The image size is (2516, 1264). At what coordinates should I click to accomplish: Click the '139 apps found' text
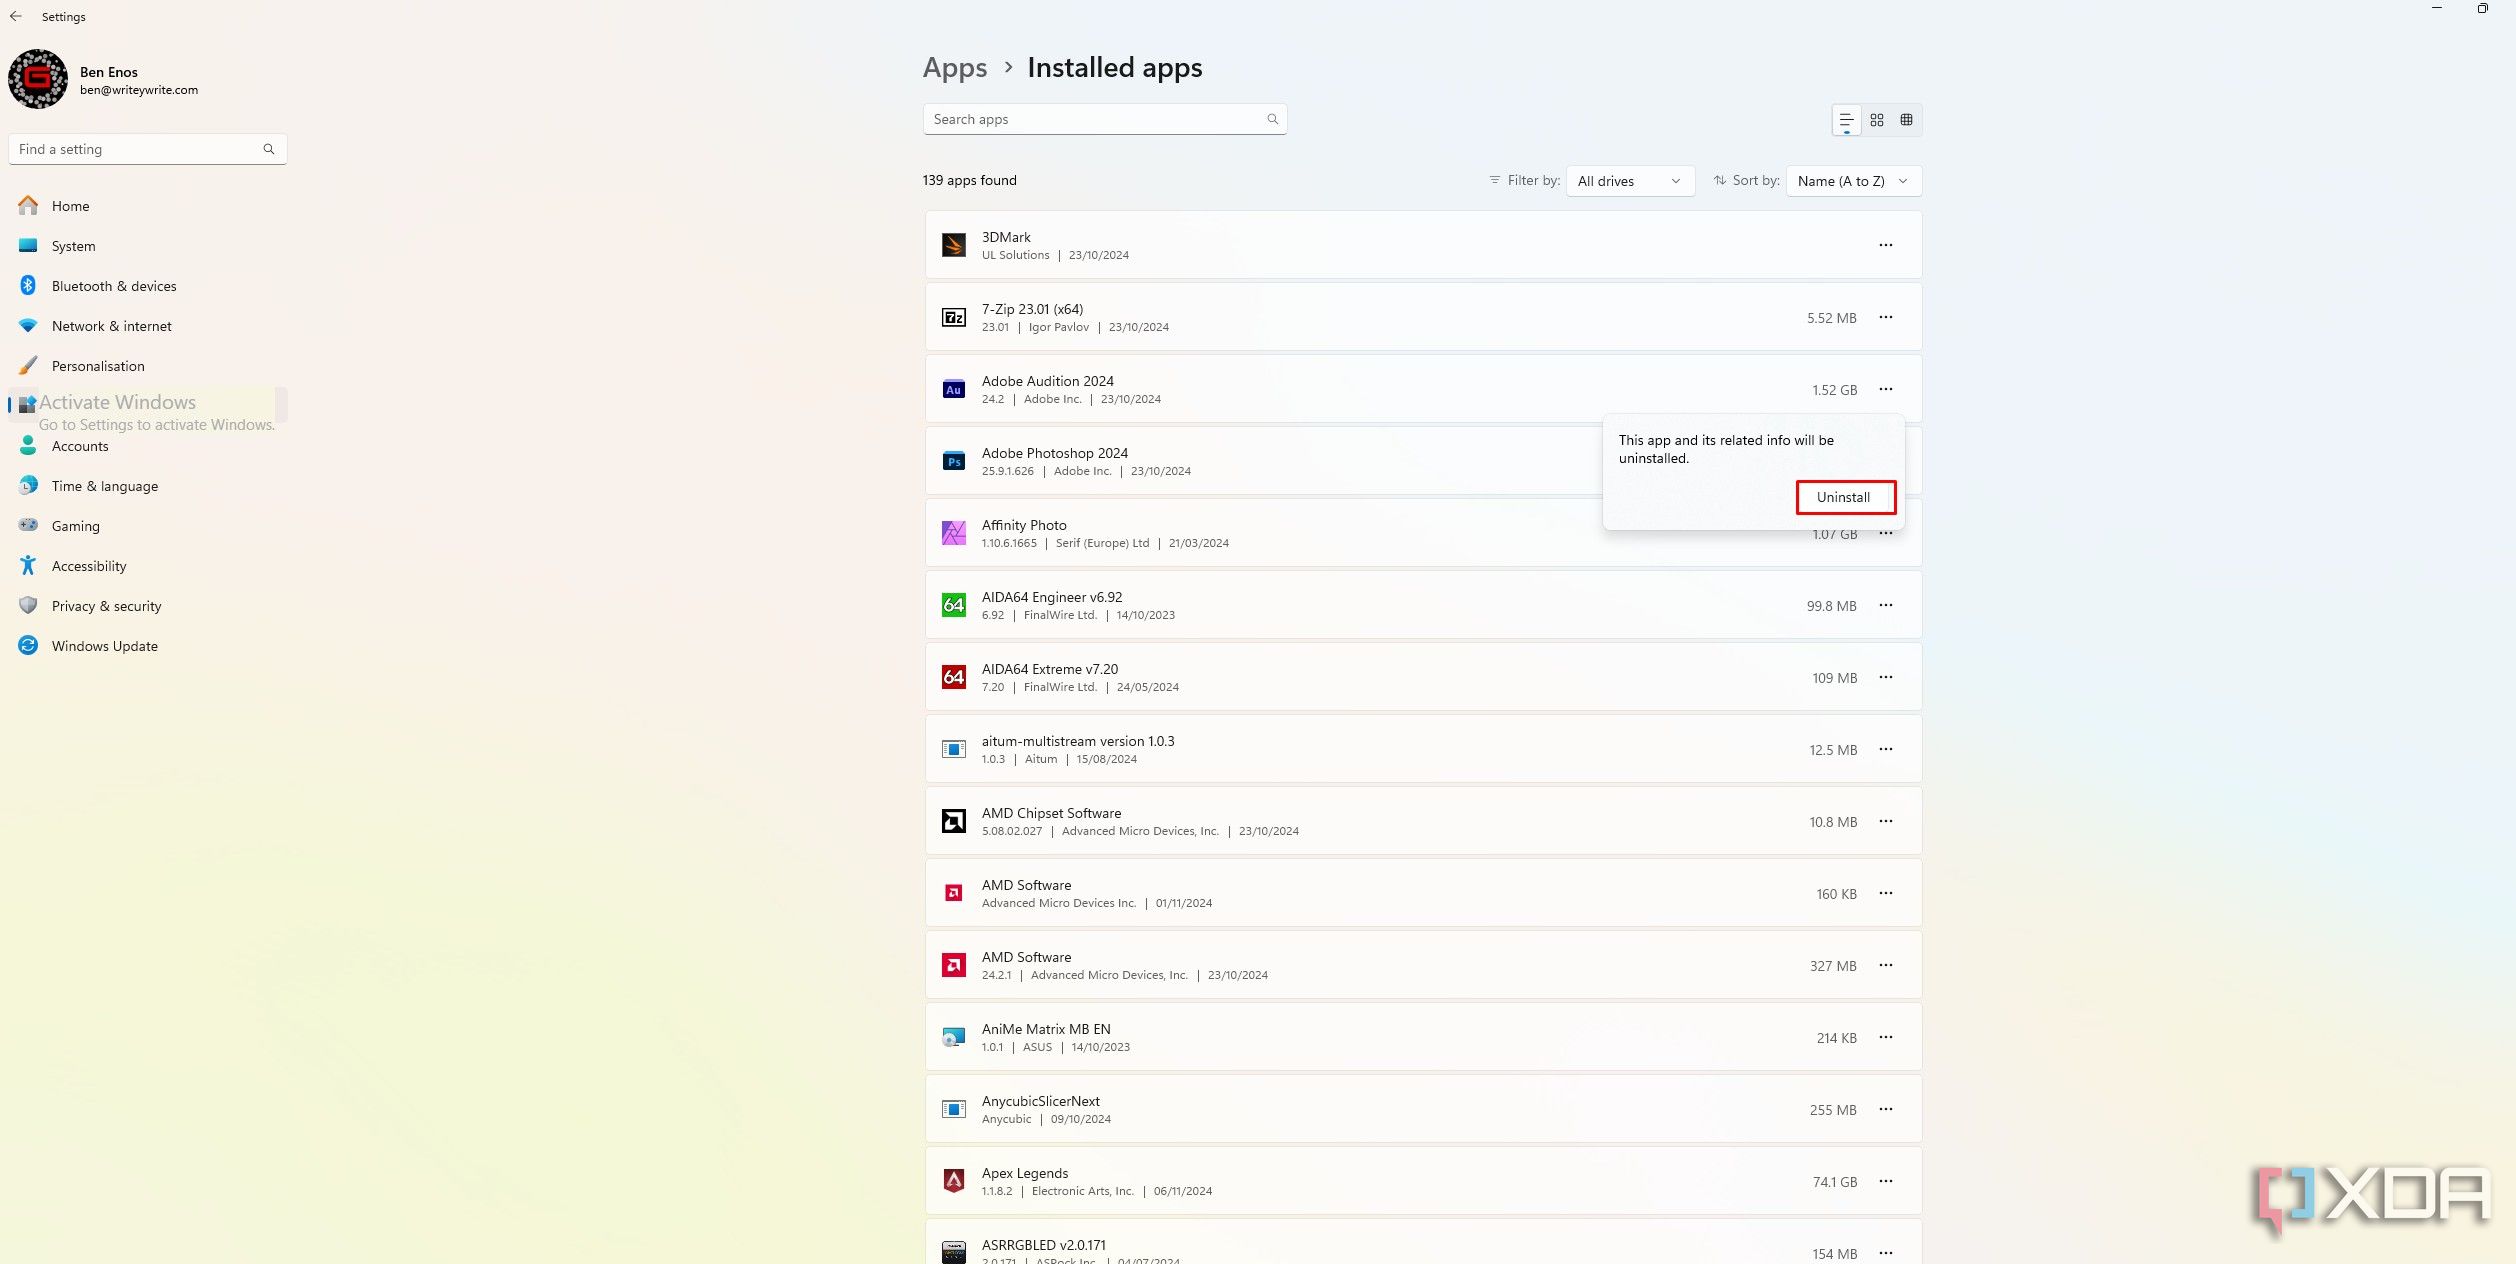tap(969, 180)
